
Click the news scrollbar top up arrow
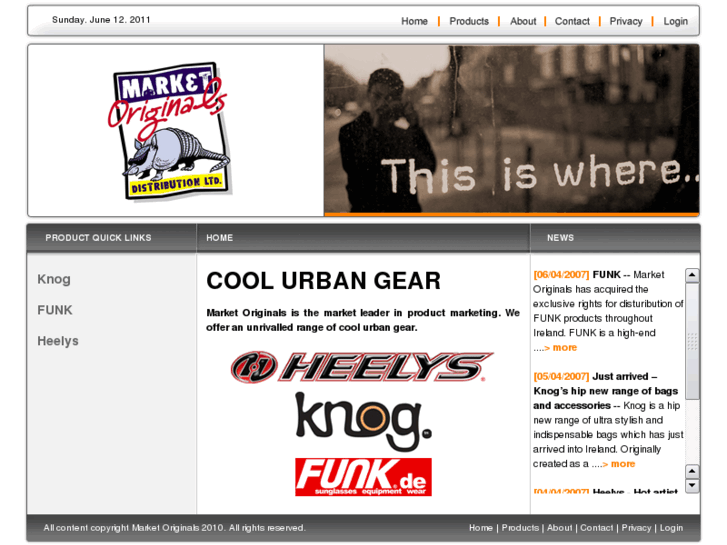[x=692, y=275]
